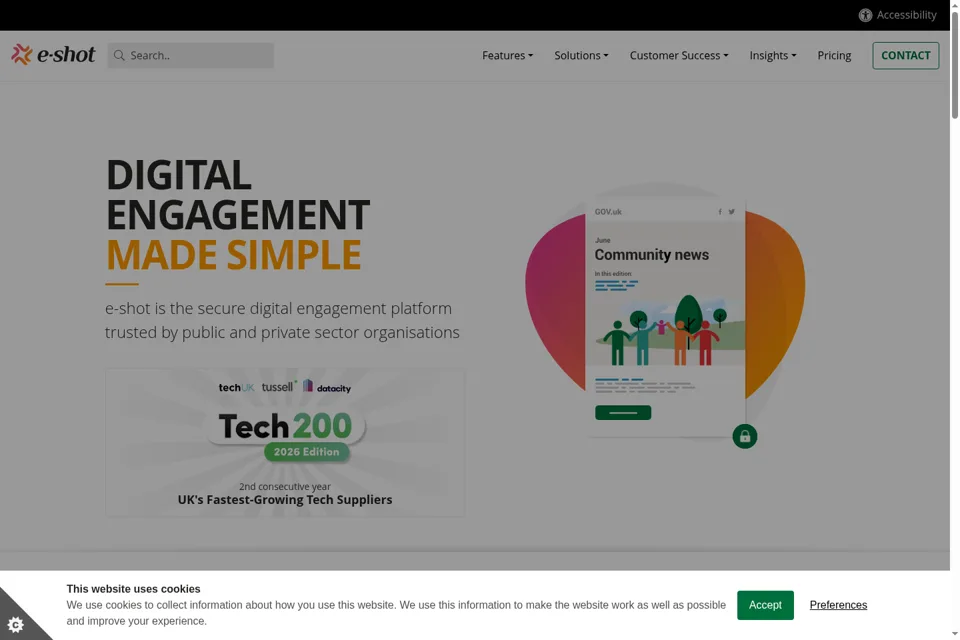Viewport: 960px width, 640px height.
Task: Click the Tech200 2026 Edition banner
Action: 285,442
